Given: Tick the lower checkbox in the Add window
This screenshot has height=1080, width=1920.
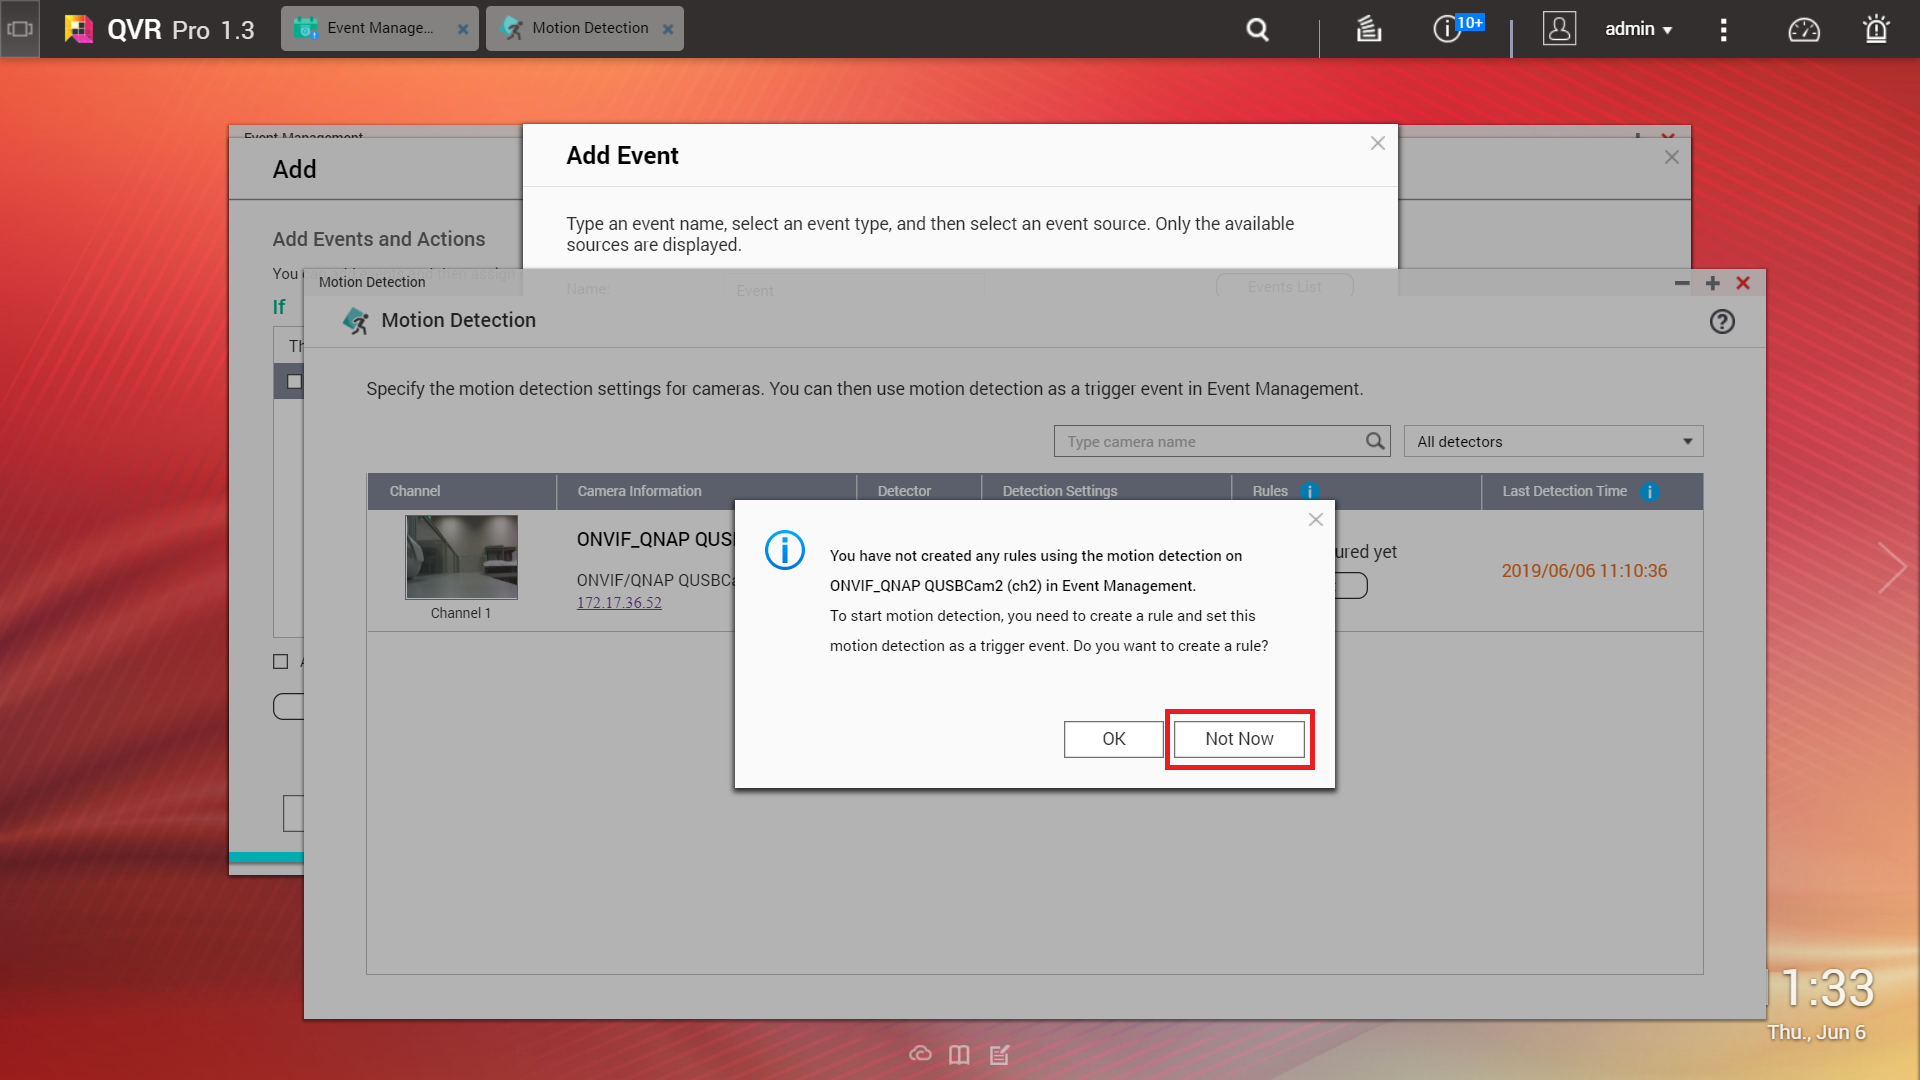Looking at the screenshot, I should 280,661.
